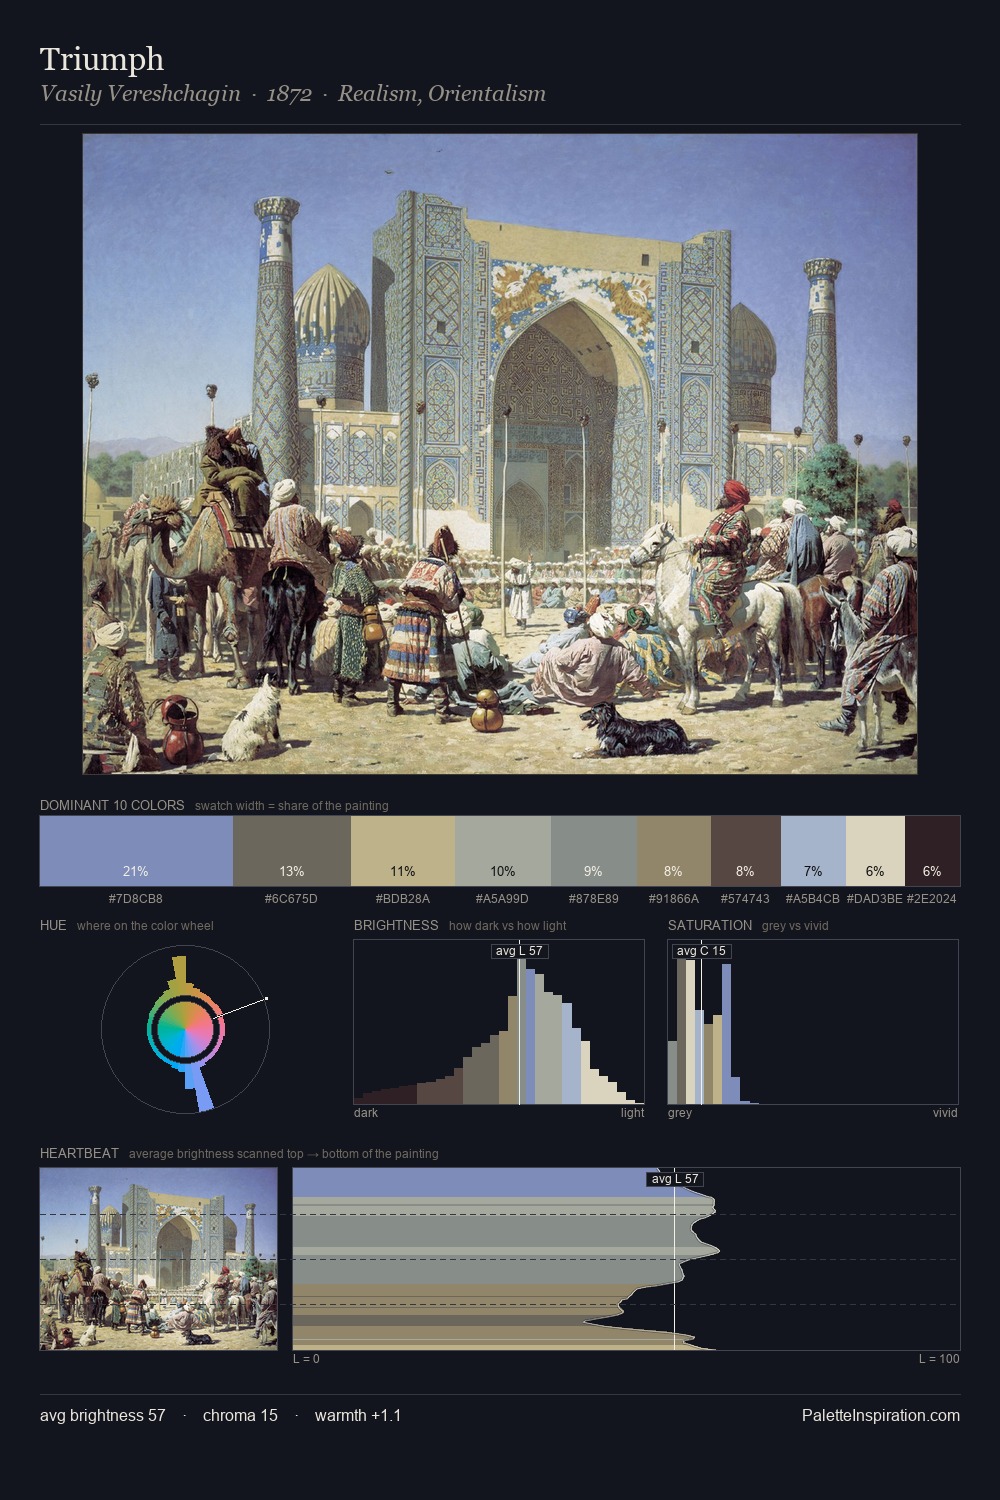1000x1500 pixels.
Task: Click the 'BRIGHTNESS' section heading
Action: tap(396, 925)
